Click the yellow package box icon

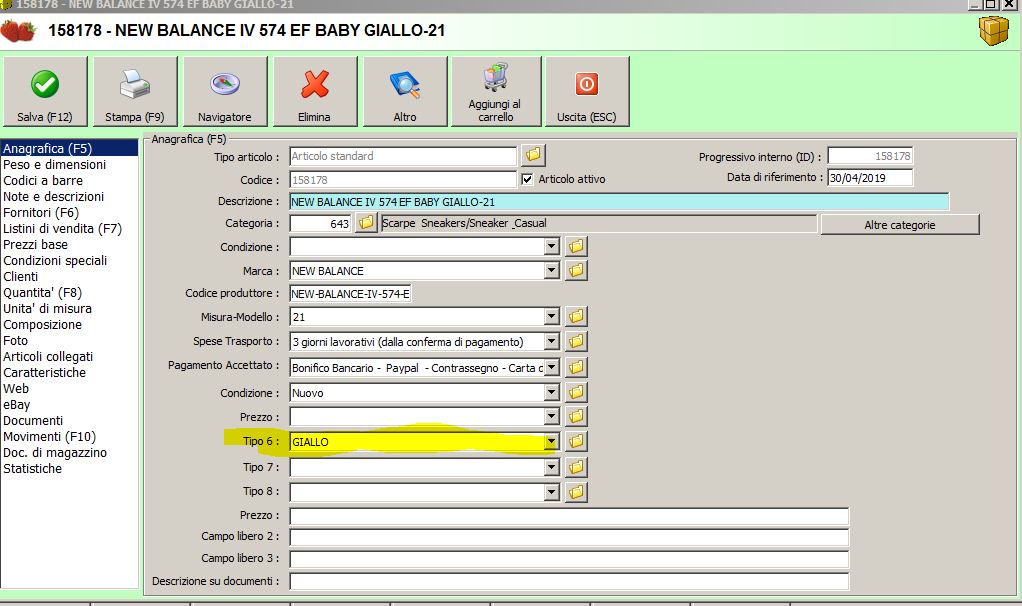tap(993, 31)
